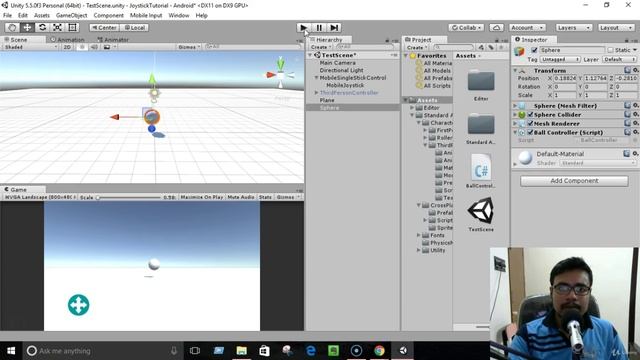Expand ThirdPersonController in Hierarchy

click(316, 93)
